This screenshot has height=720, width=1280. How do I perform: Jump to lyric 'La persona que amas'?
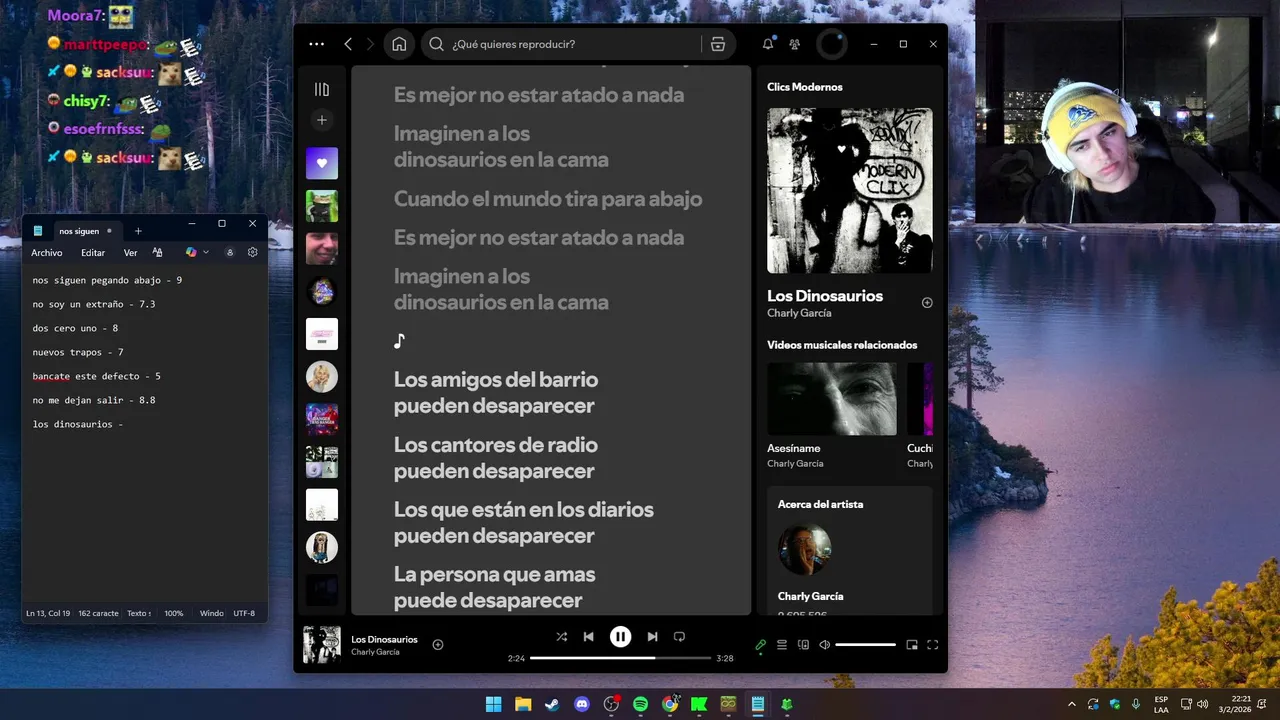[495, 587]
